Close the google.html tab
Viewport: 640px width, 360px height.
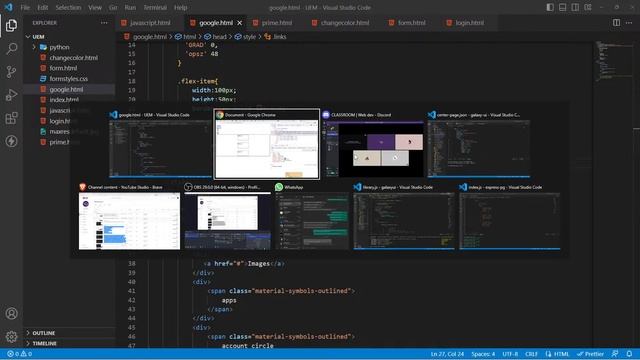(x=240, y=23)
